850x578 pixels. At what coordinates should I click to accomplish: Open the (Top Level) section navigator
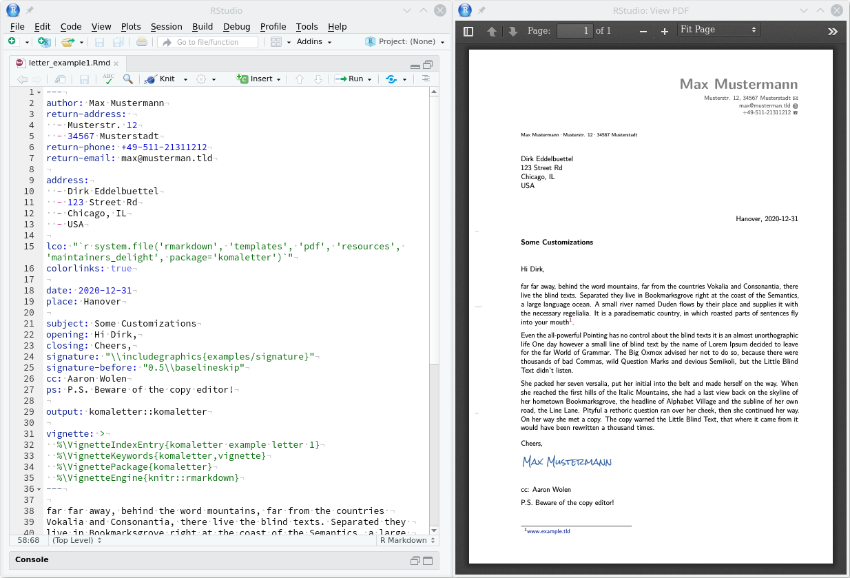click(76, 541)
